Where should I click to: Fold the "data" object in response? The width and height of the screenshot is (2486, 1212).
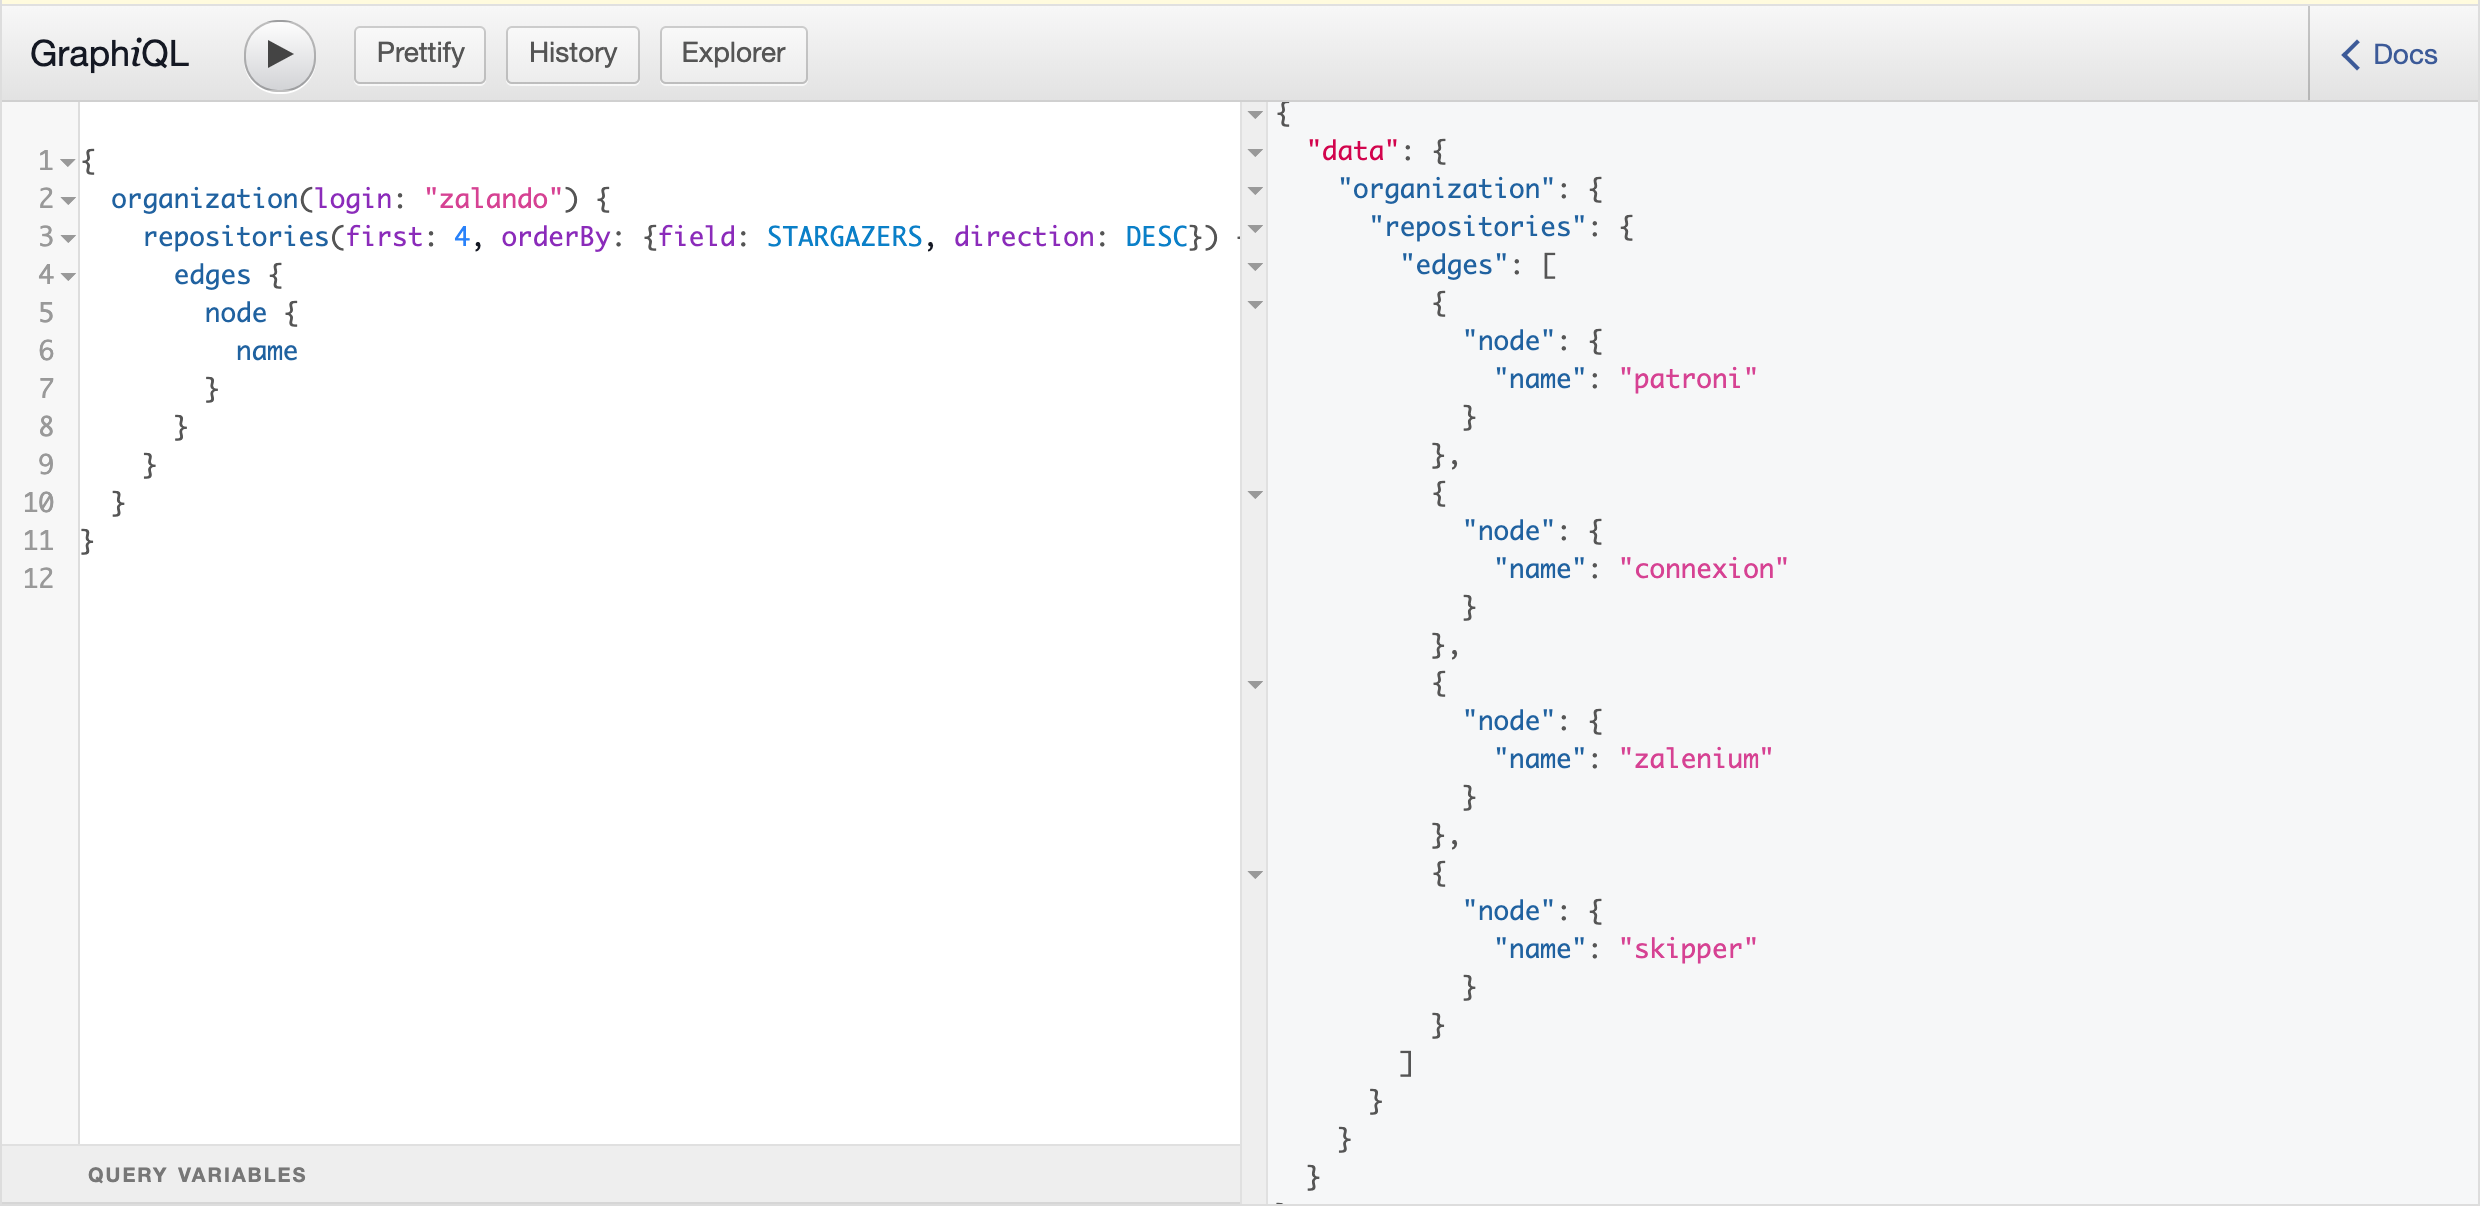(1255, 153)
